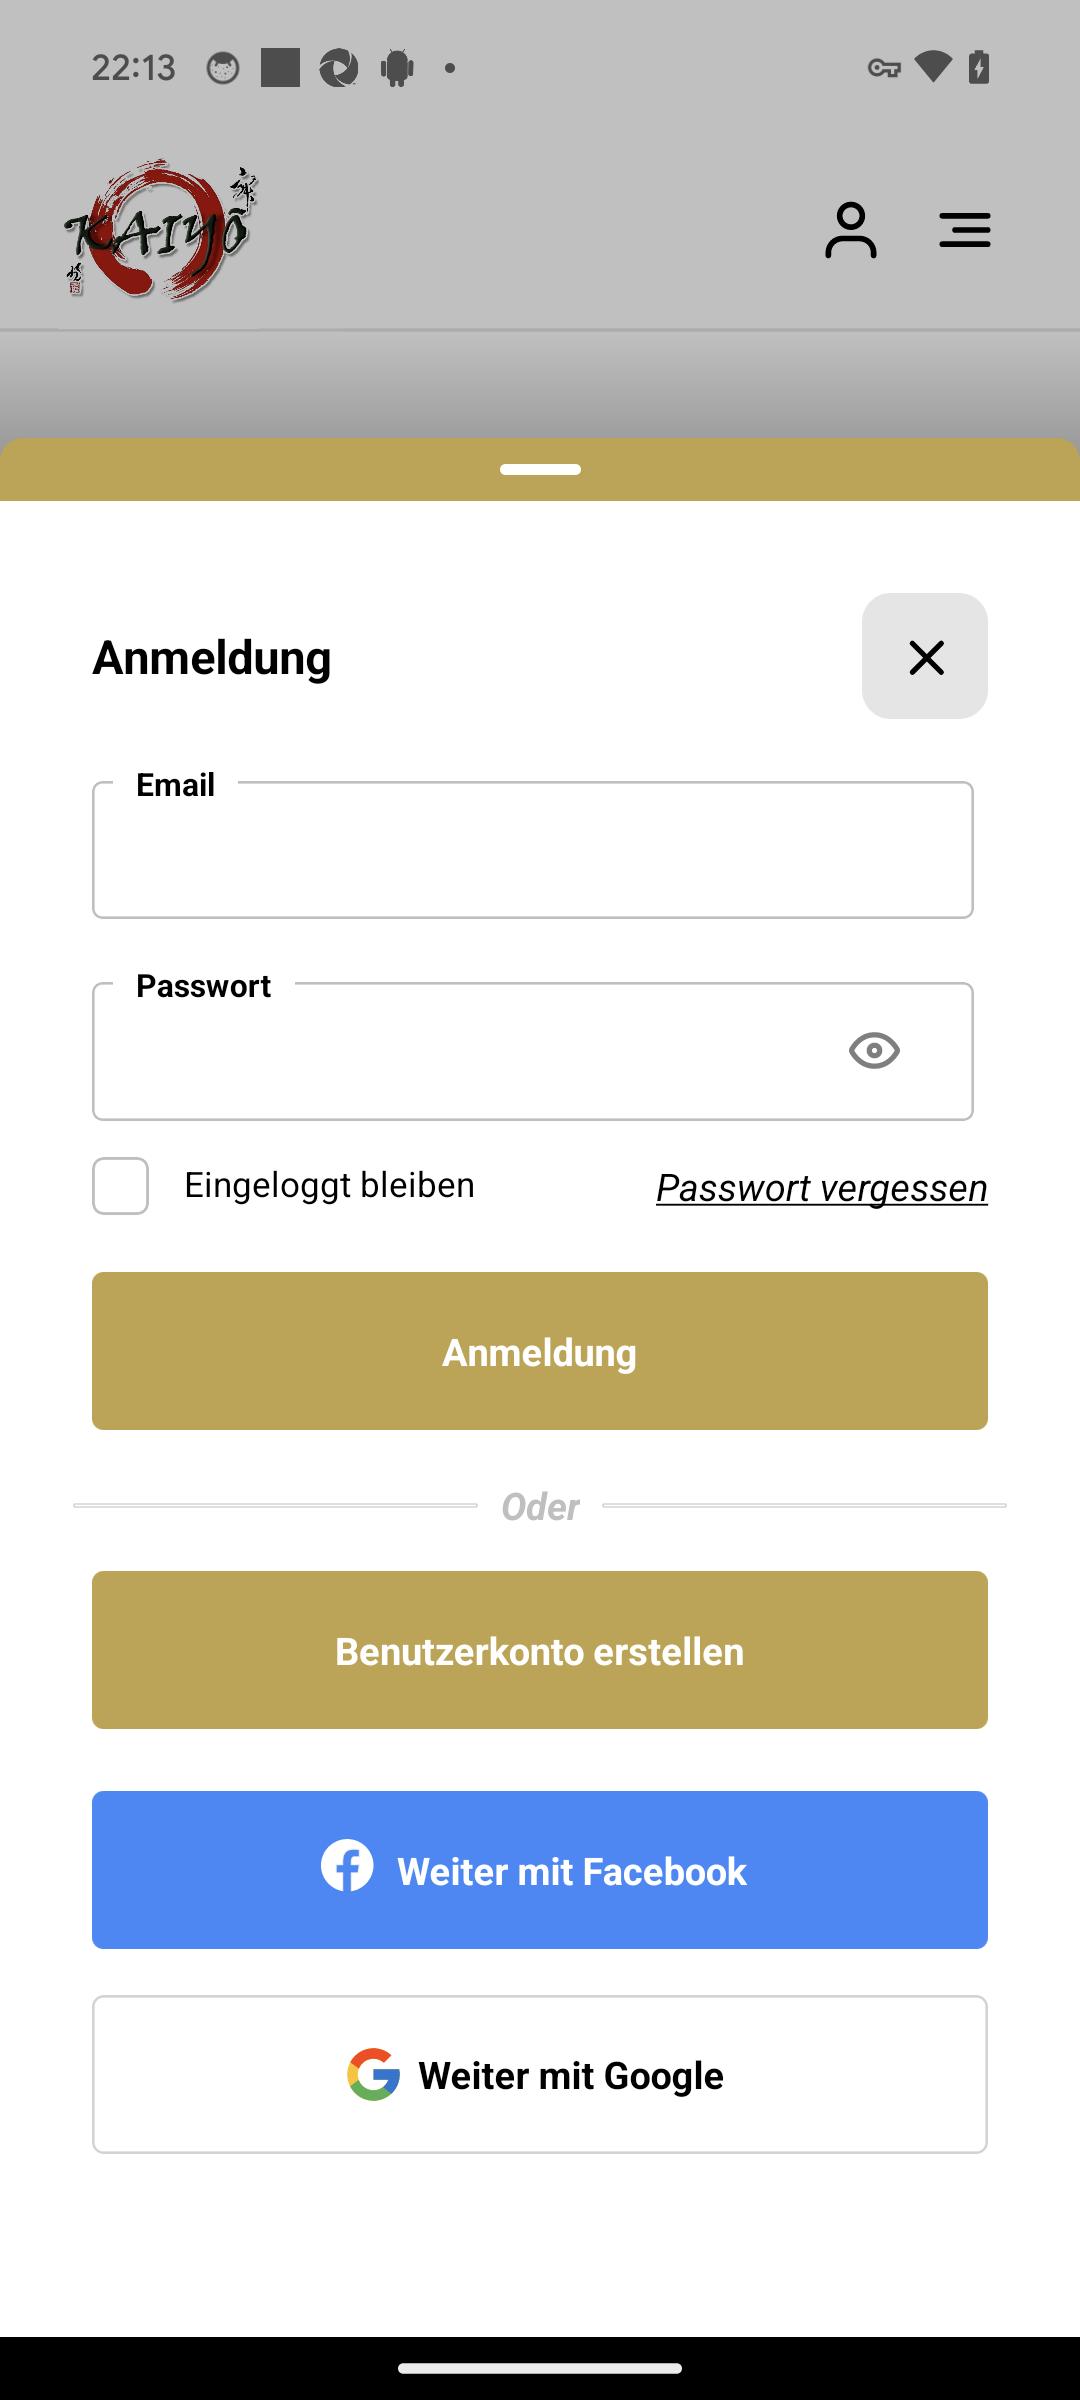Open the Passwort vergessen link
This screenshot has height=2400, width=1080.
tap(822, 1188)
